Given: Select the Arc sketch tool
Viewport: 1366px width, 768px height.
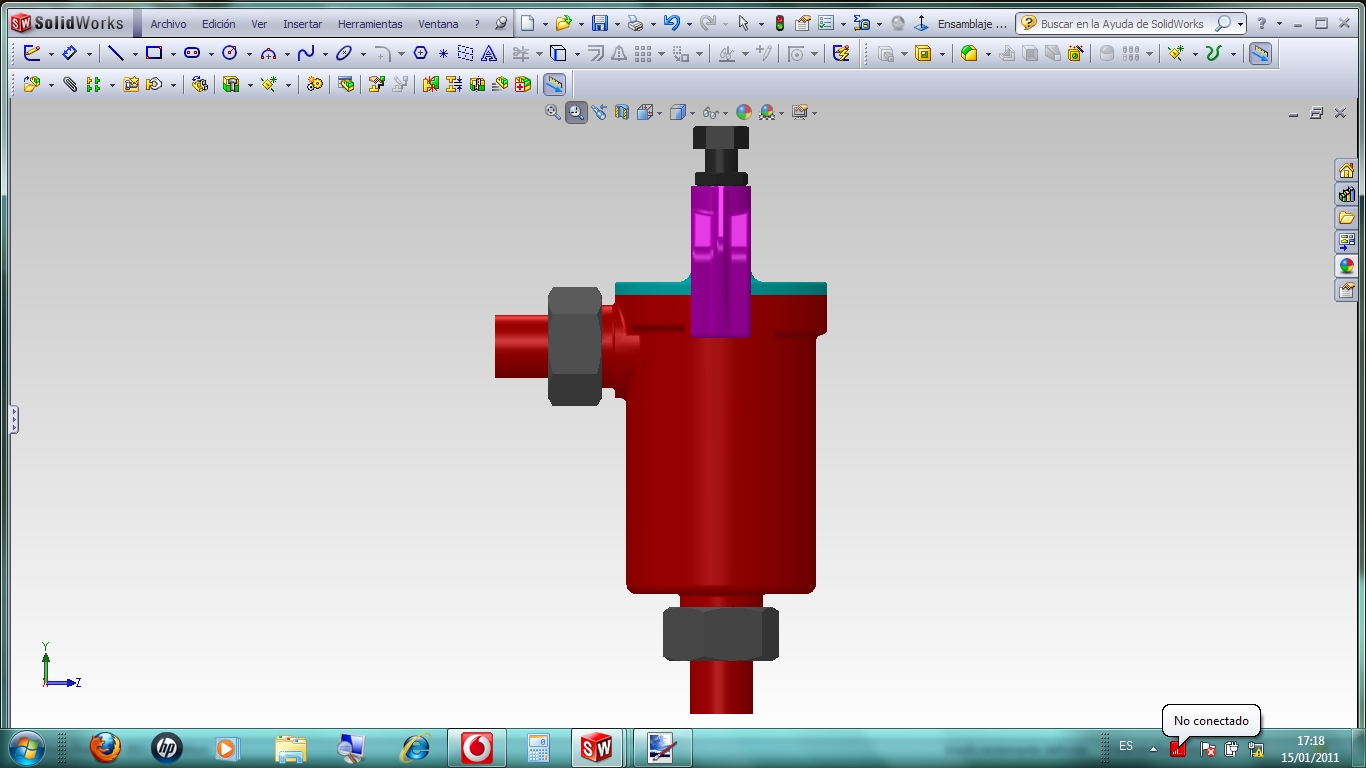Looking at the screenshot, I should tap(268, 54).
